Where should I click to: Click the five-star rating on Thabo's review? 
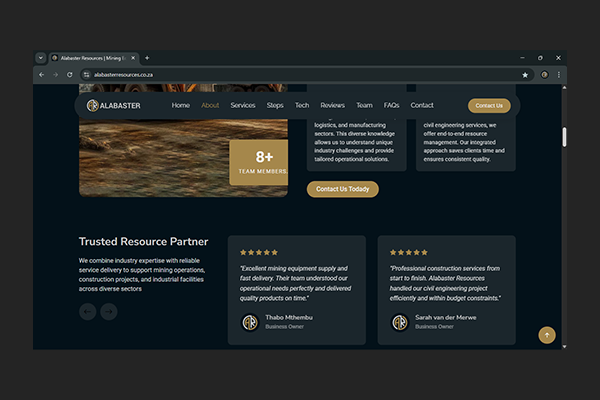point(259,252)
